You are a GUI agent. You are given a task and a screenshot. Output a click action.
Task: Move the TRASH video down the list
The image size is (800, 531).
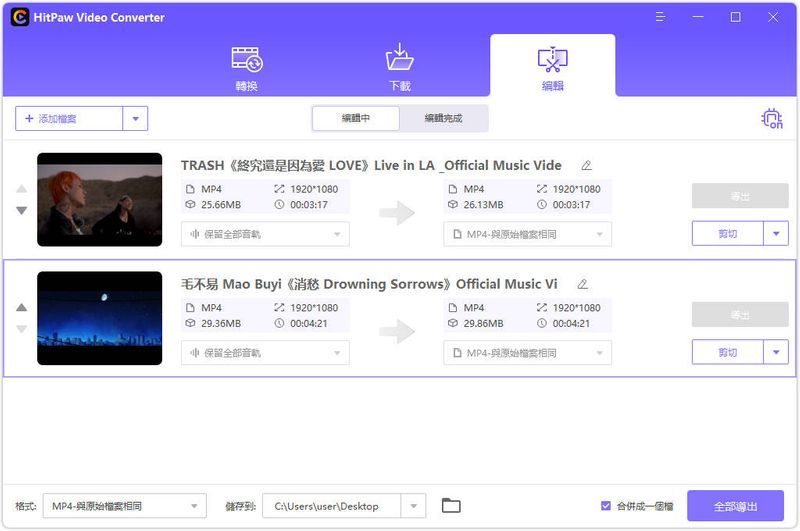(x=21, y=210)
